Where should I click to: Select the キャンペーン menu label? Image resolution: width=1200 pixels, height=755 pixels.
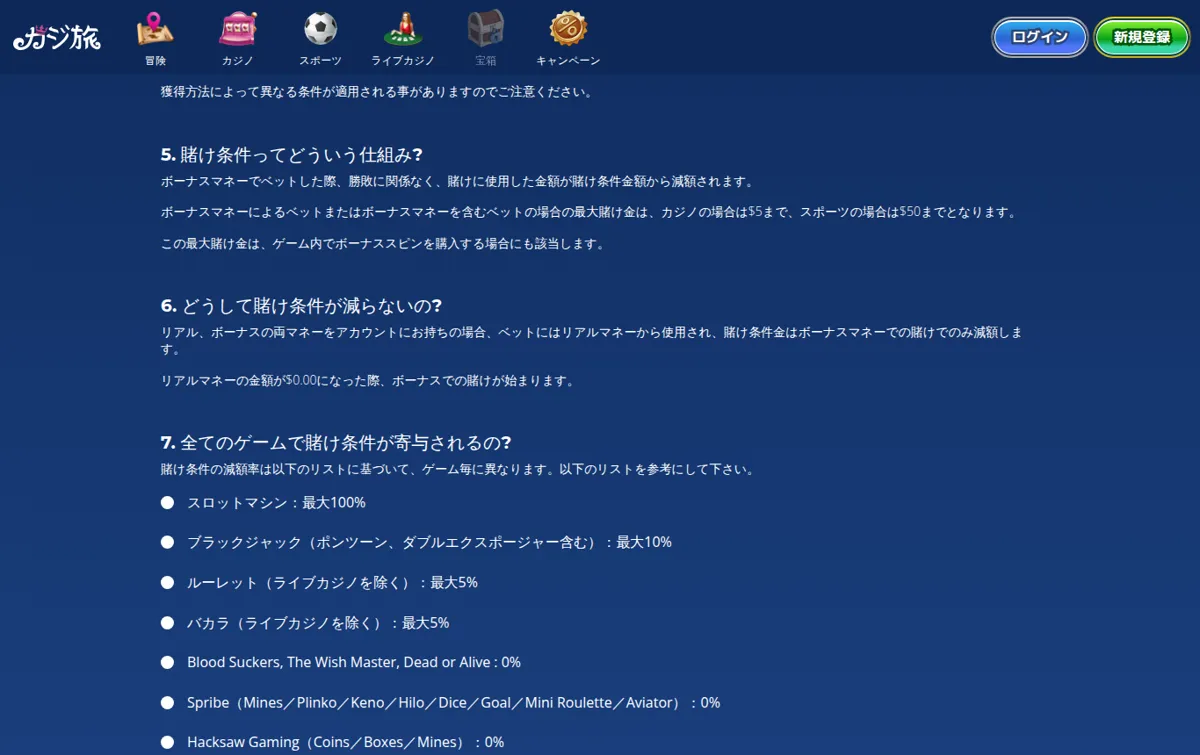(568, 61)
